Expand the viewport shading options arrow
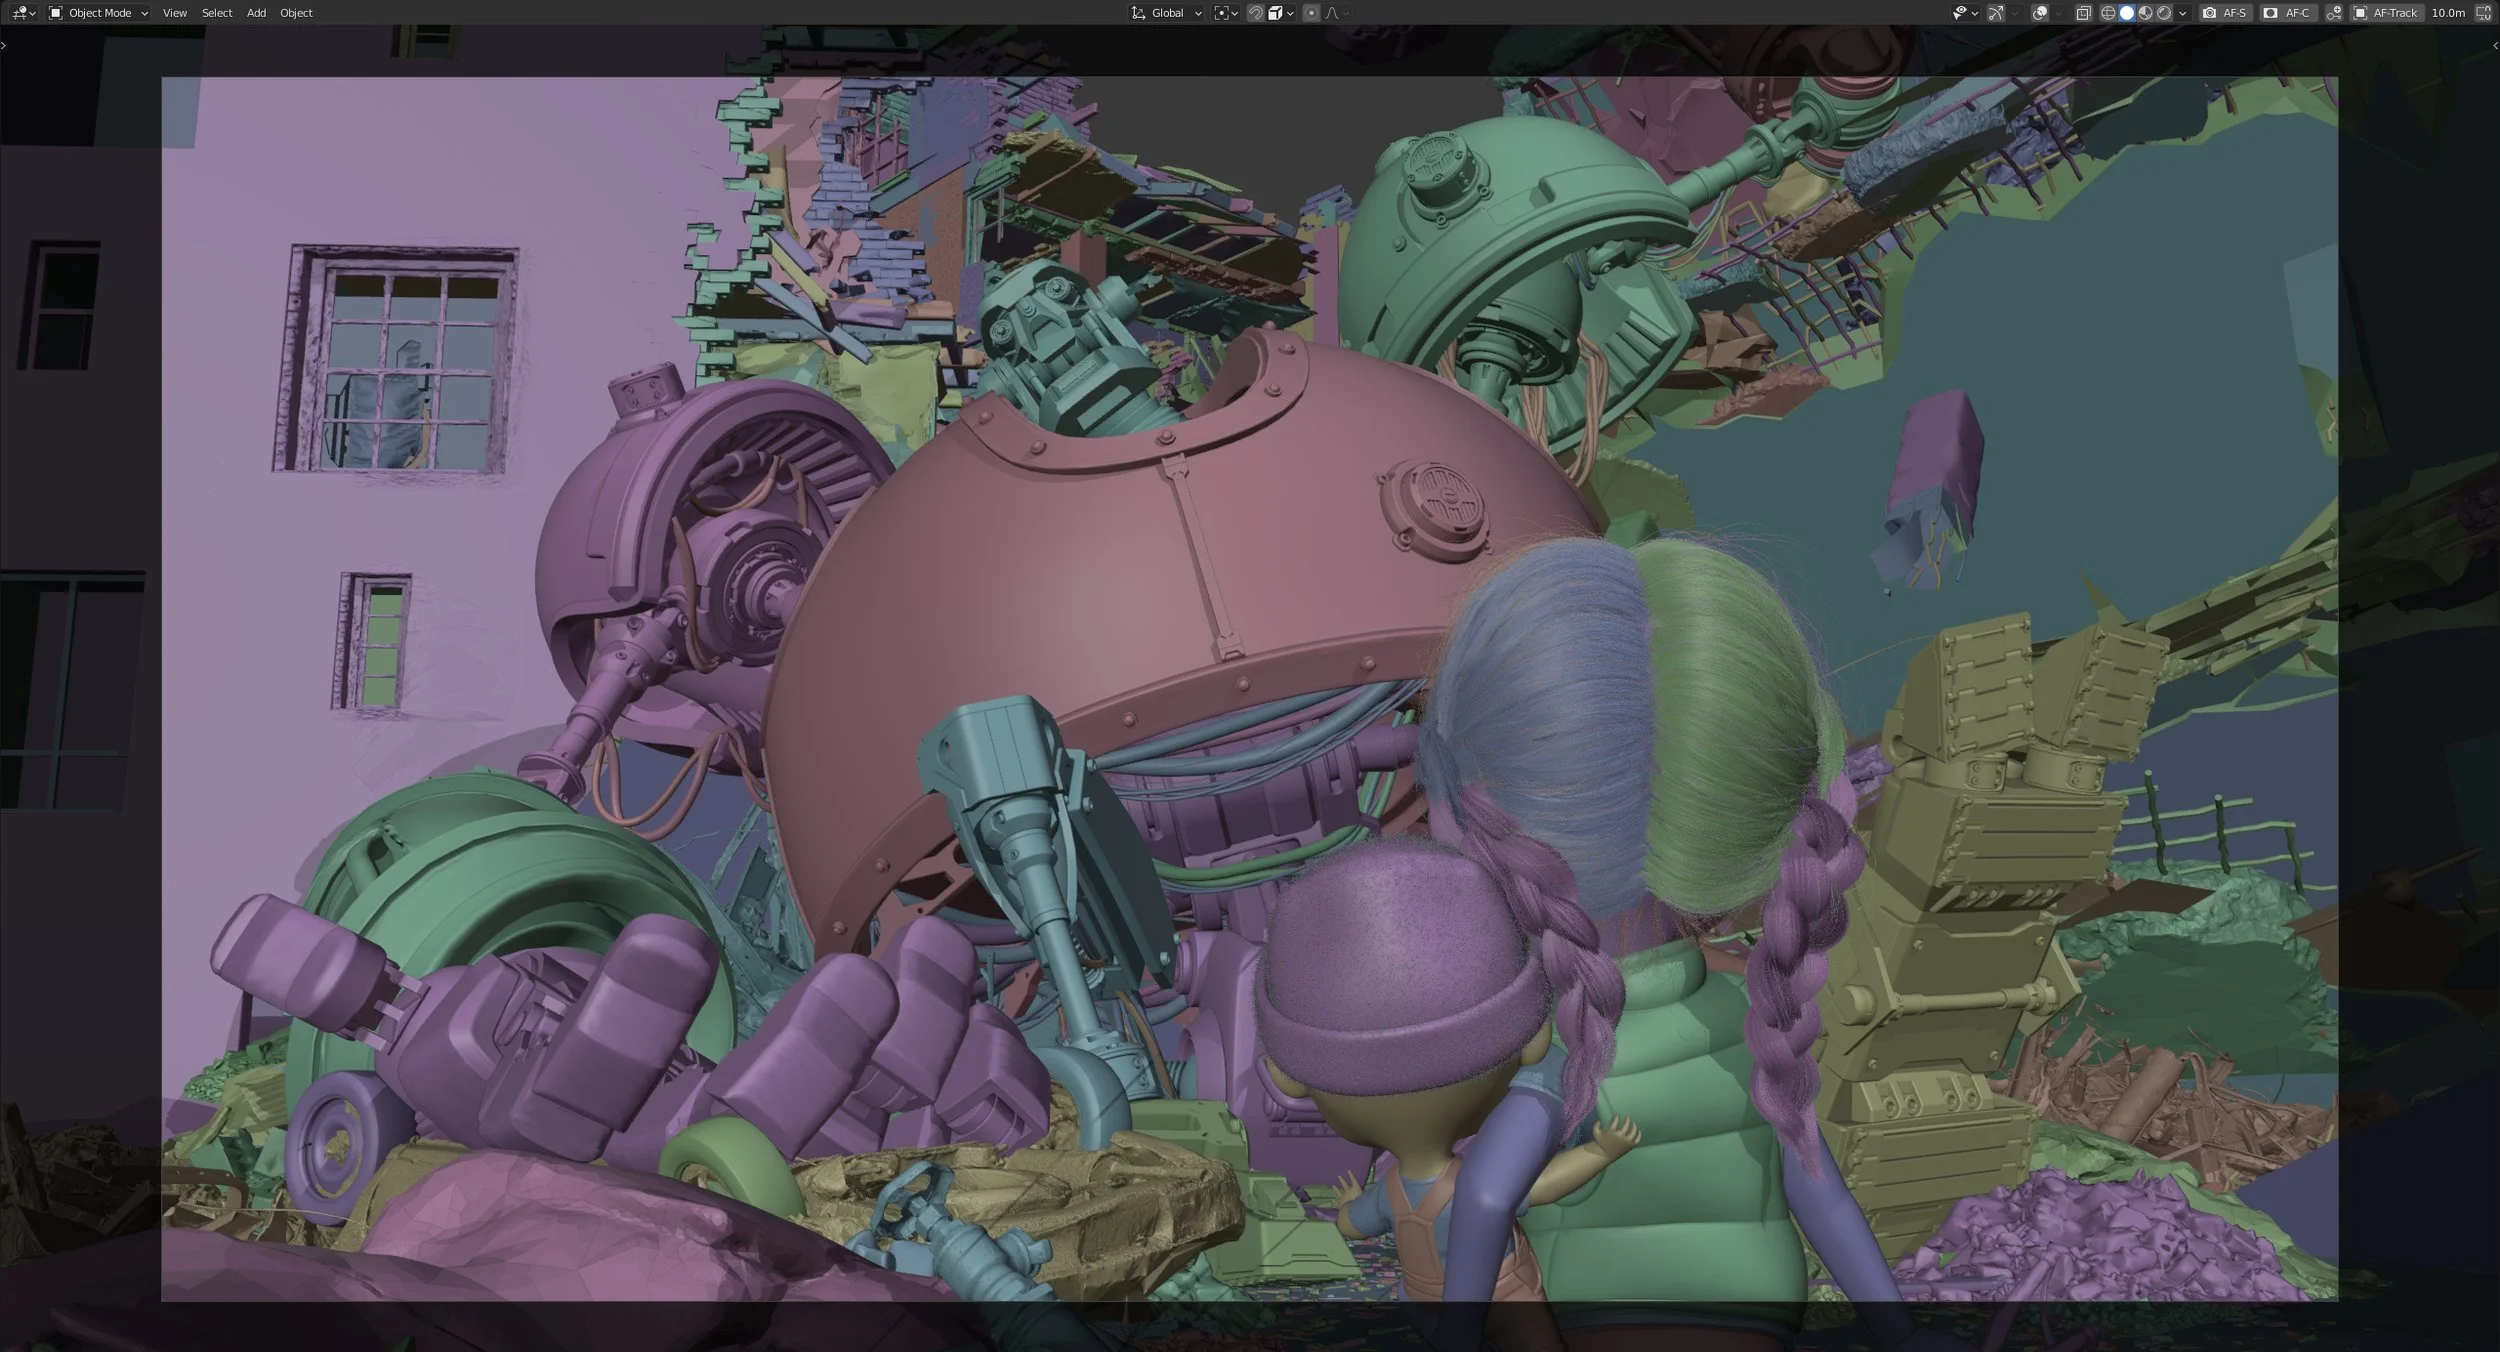This screenshot has height=1352, width=2500. 2183,13
